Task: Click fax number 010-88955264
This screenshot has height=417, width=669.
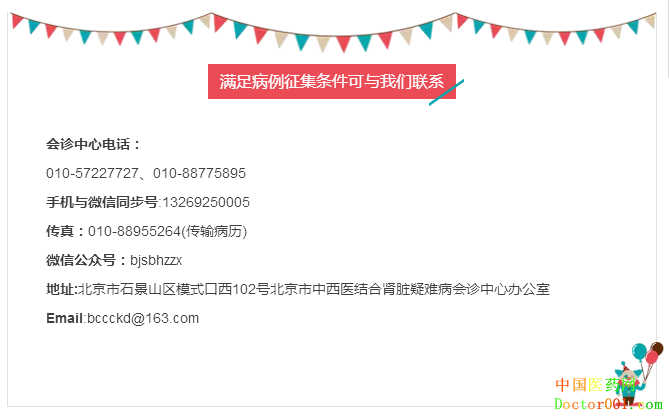Action: (x=134, y=231)
